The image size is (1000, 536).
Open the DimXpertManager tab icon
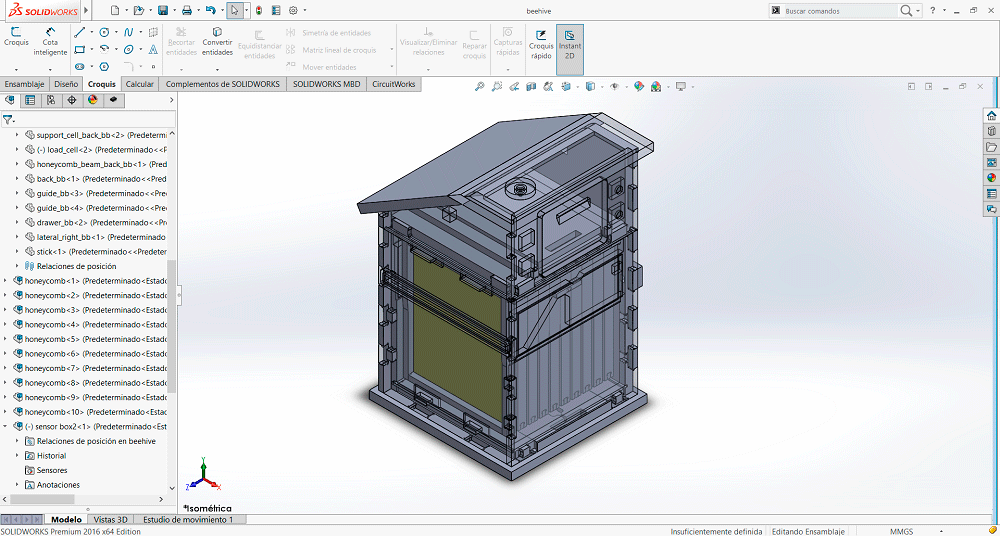click(72, 100)
